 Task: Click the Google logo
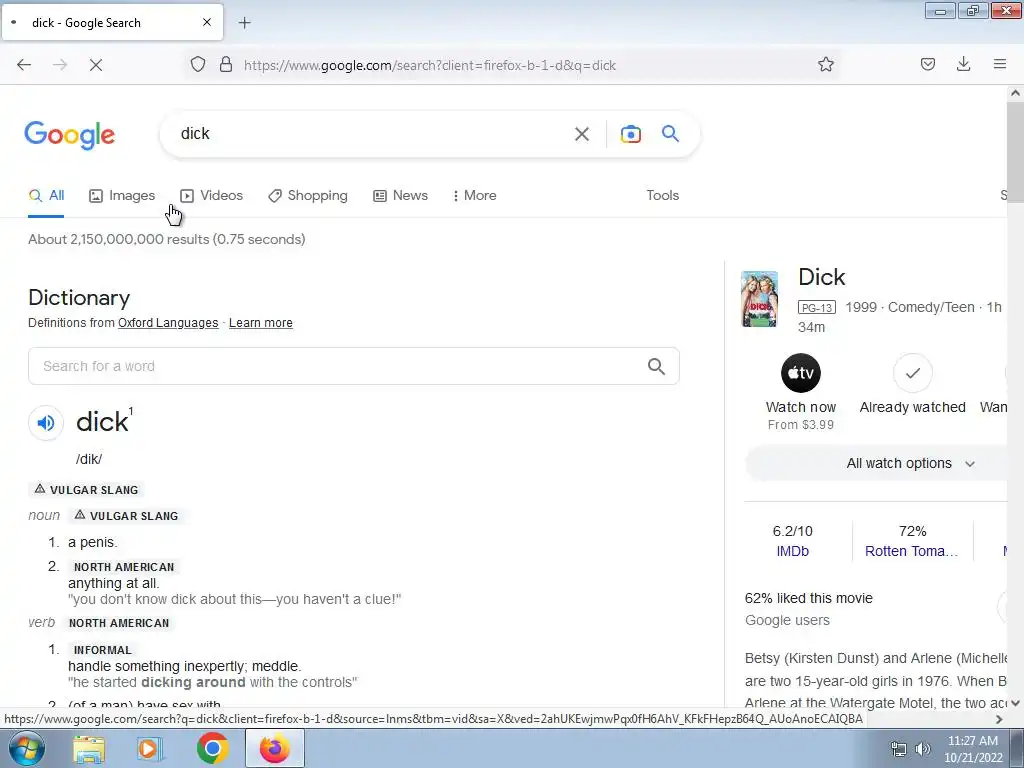[x=70, y=135]
